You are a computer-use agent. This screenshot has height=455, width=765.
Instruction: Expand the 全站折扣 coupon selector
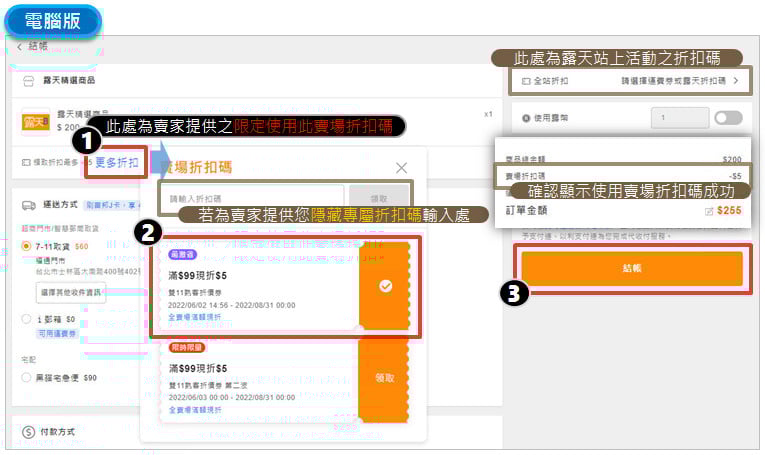[x=735, y=80]
